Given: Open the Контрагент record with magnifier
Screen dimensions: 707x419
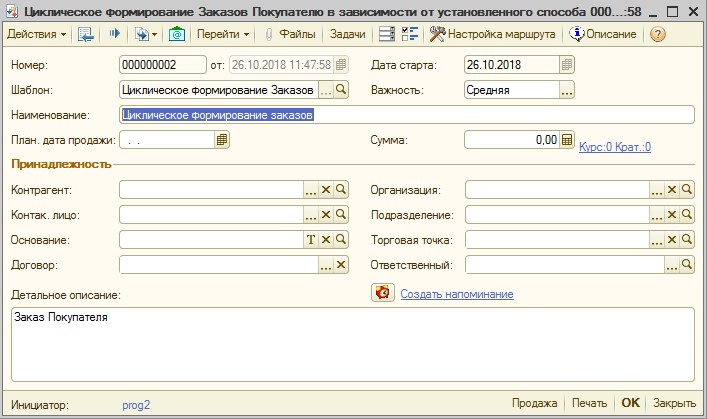Looking at the screenshot, I should click(x=341, y=190).
